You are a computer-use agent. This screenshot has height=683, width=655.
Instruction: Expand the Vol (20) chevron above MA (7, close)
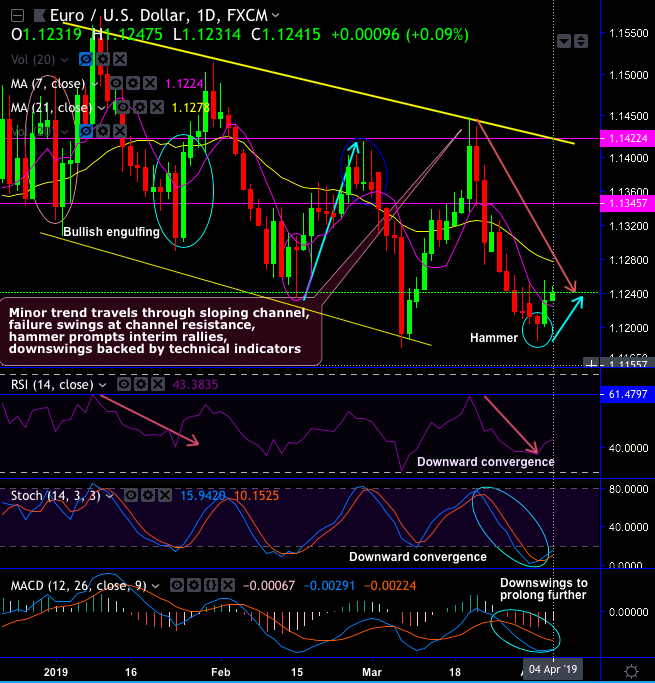tap(64, 60)
